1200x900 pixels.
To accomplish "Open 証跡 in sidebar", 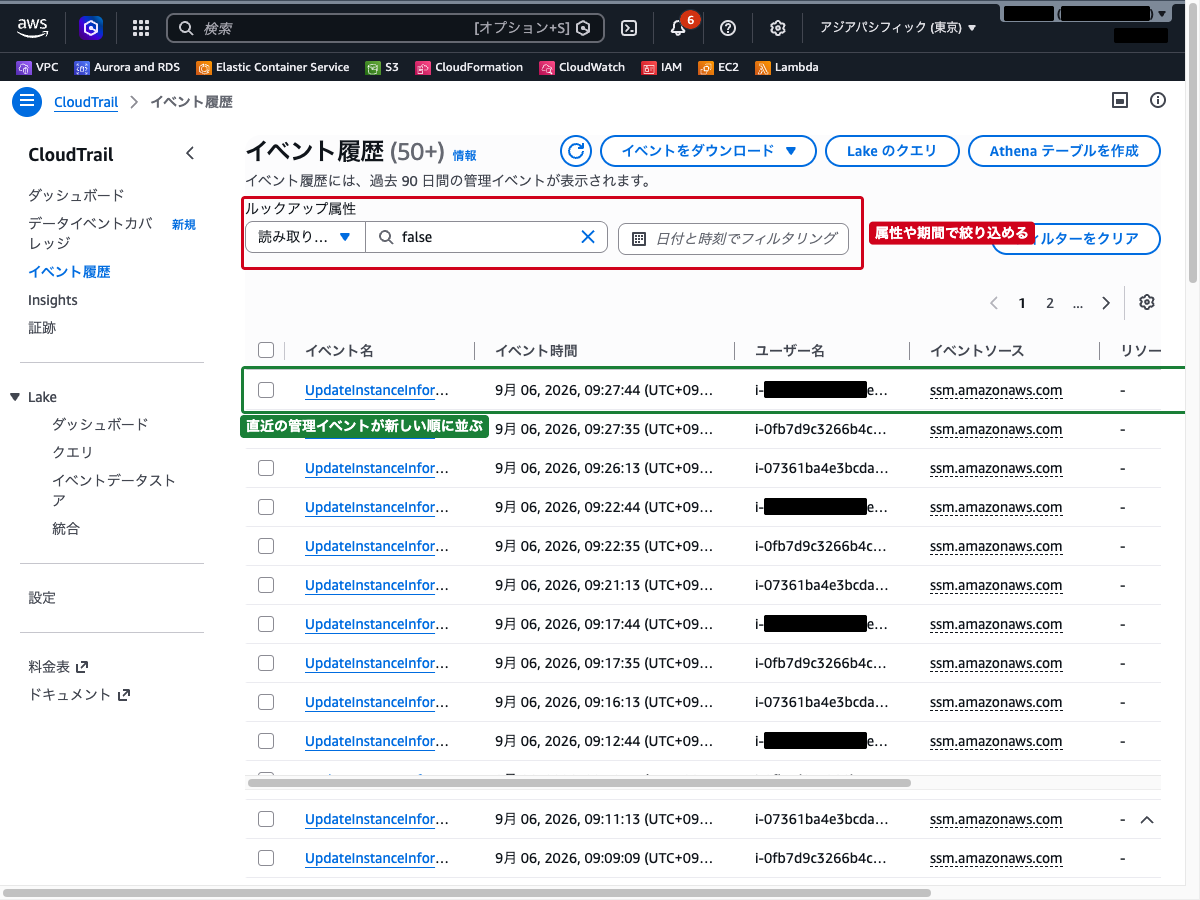I will 42,328.
